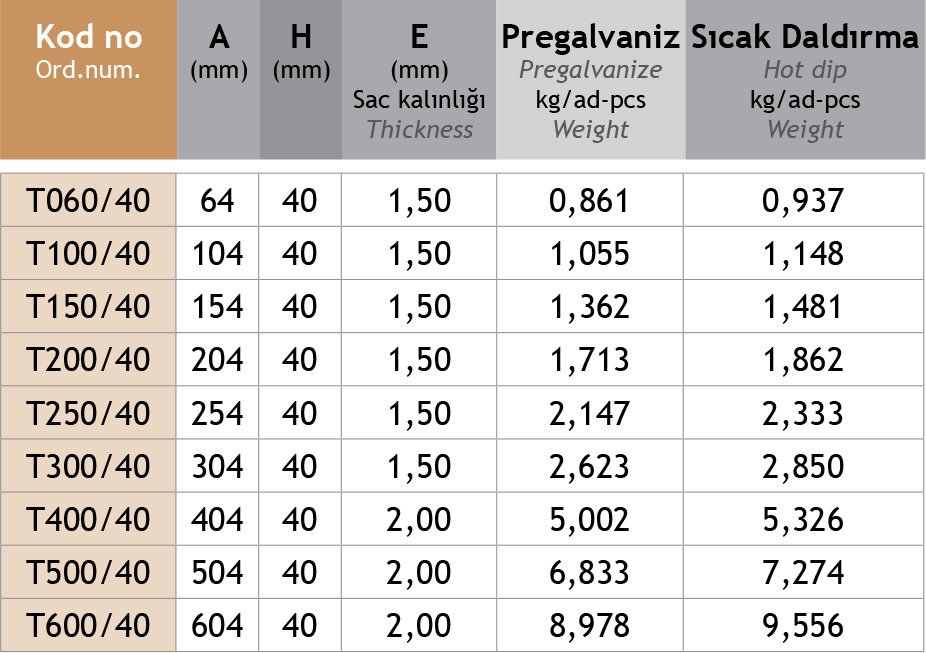The width and height of the screenshot is (926, 653).
Task: Select the 0,861 pregalvanize weight value
Action: point(590,201)
